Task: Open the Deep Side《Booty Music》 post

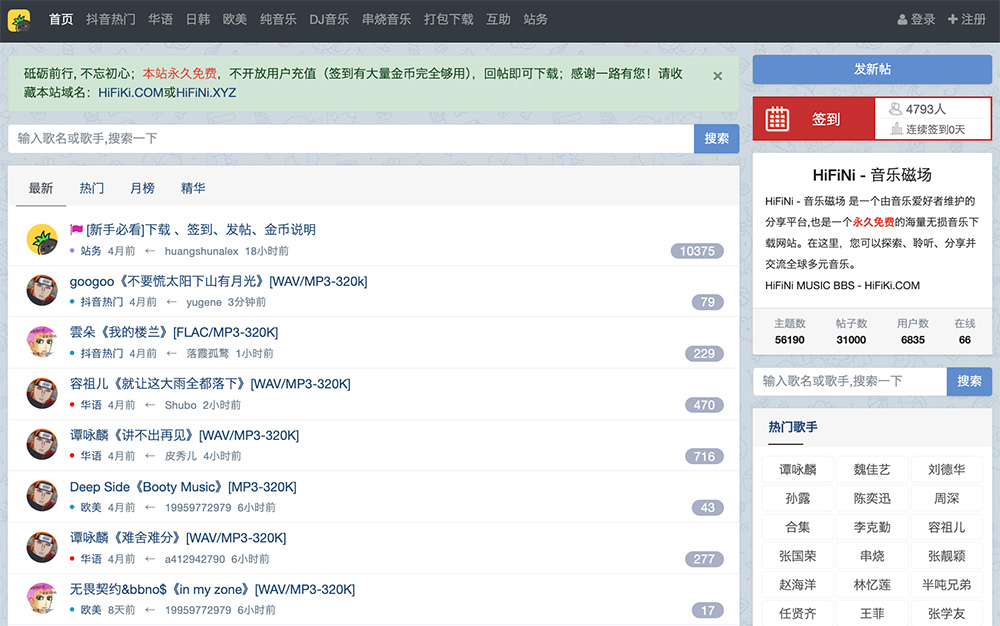Action: point(183,487)
